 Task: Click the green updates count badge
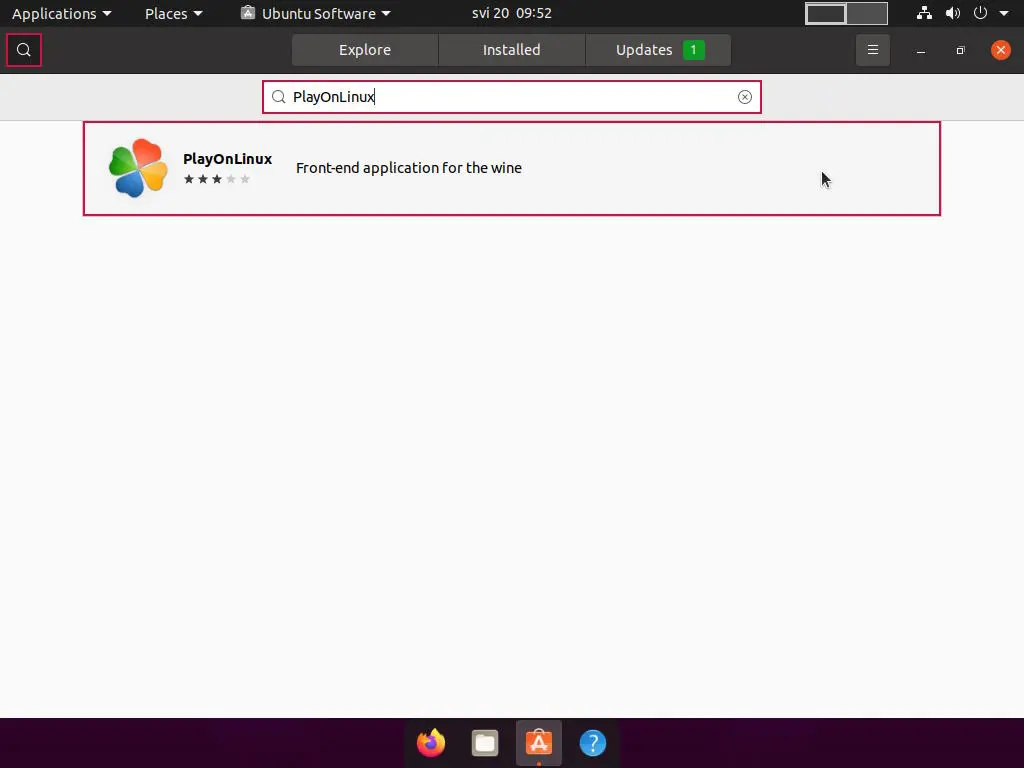(x=694, y=50)
